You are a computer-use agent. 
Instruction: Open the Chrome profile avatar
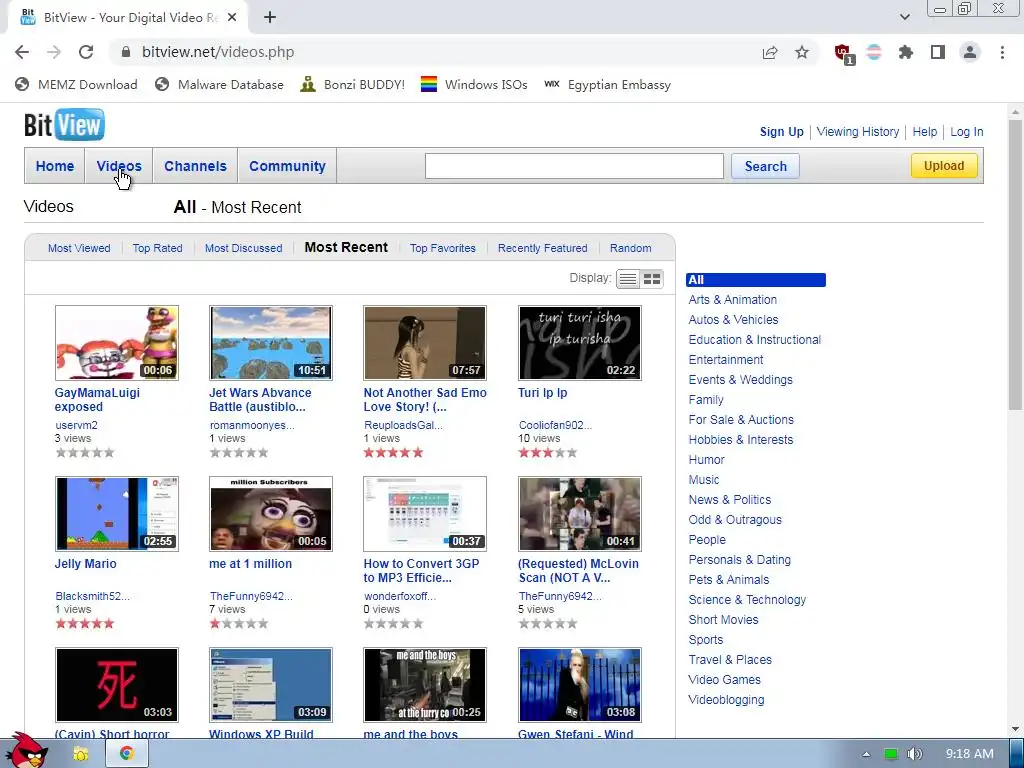pyautogui.click(x=970, y=52)
